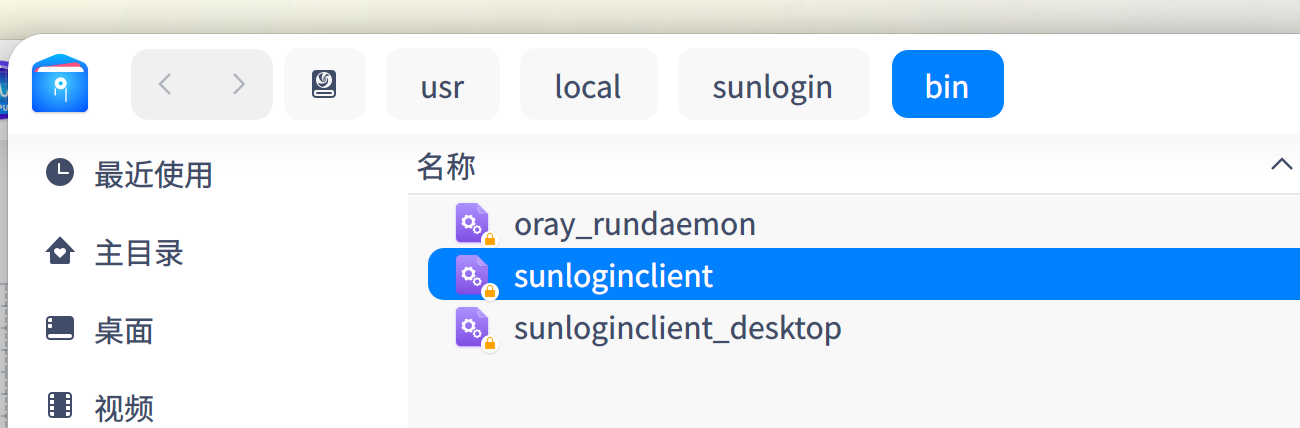
Task: Open Videos (视频) in sidebar
Action: point(124,407)
